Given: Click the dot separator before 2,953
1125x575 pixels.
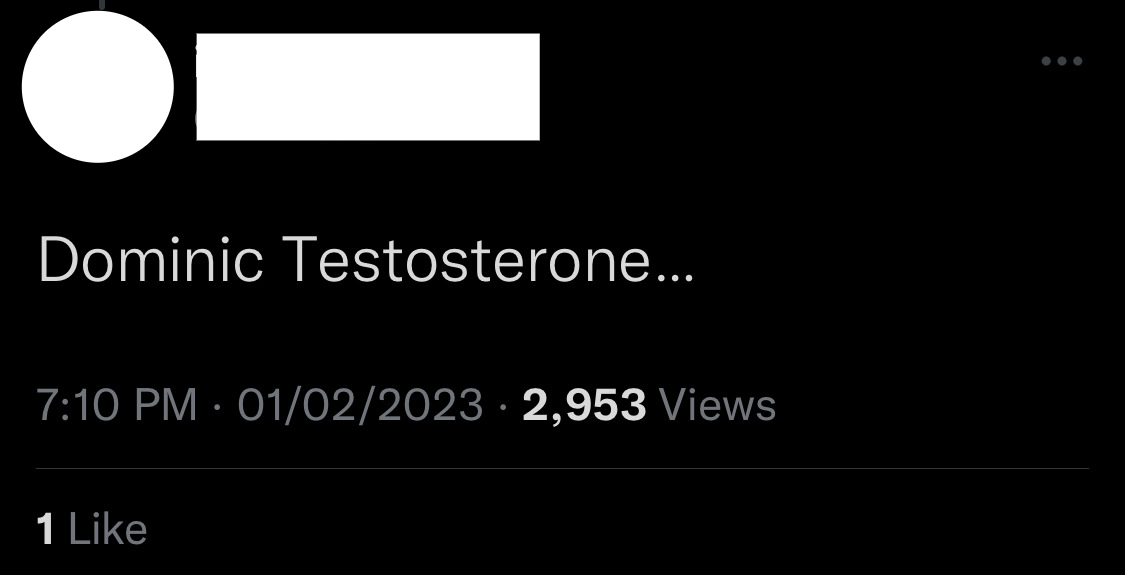Looking at the screenshot, I should (x=503, y=408).
